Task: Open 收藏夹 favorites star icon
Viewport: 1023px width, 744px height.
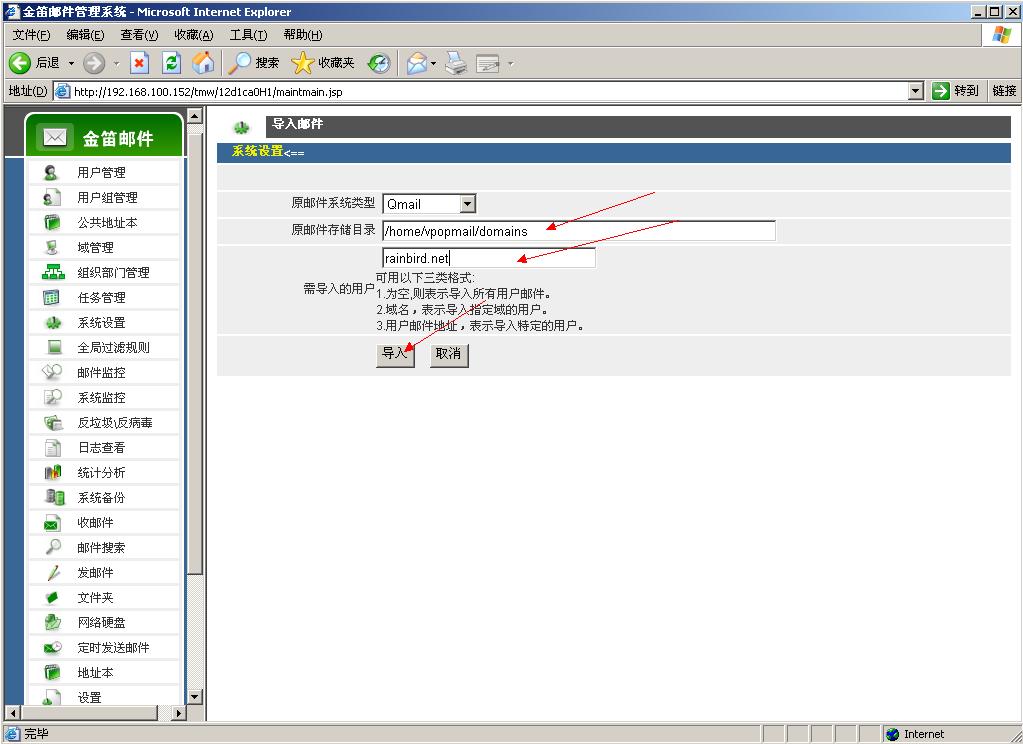Action: (302, 63)
